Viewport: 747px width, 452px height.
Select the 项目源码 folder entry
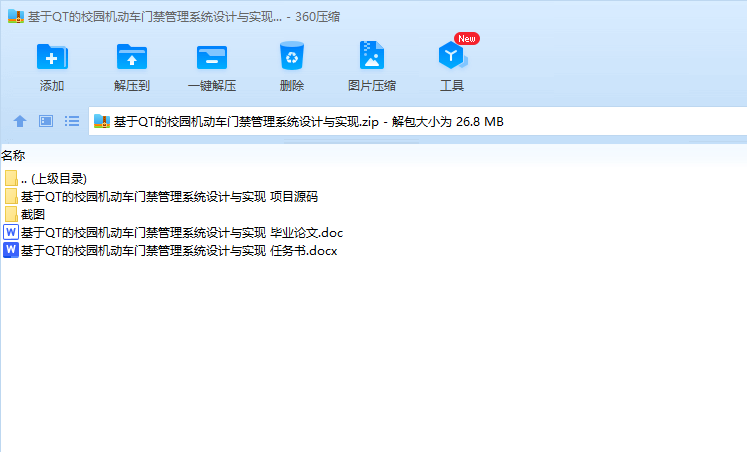161,197
